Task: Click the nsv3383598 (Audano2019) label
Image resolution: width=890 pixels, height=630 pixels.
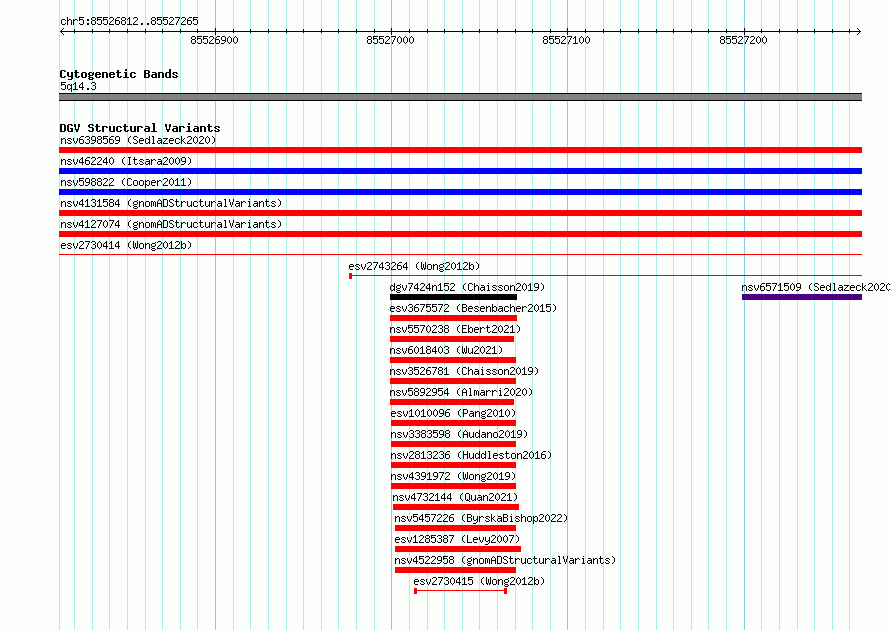Action: (x=459, y=434)
